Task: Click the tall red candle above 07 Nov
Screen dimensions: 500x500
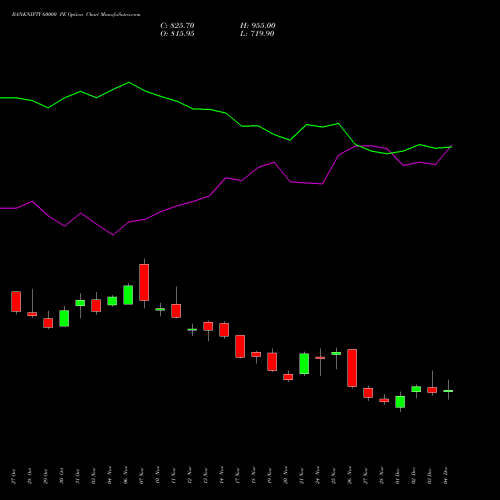Action: pos(144,282)
